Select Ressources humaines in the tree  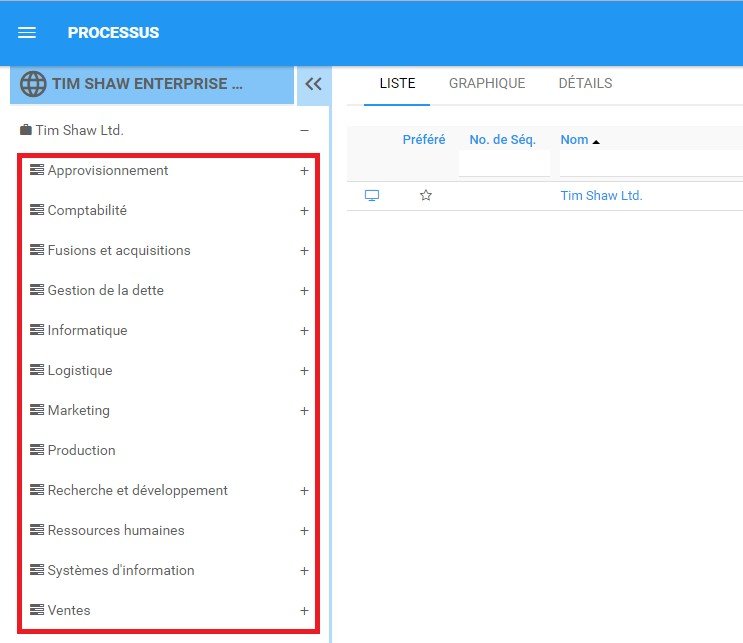[x=116, y=530]
